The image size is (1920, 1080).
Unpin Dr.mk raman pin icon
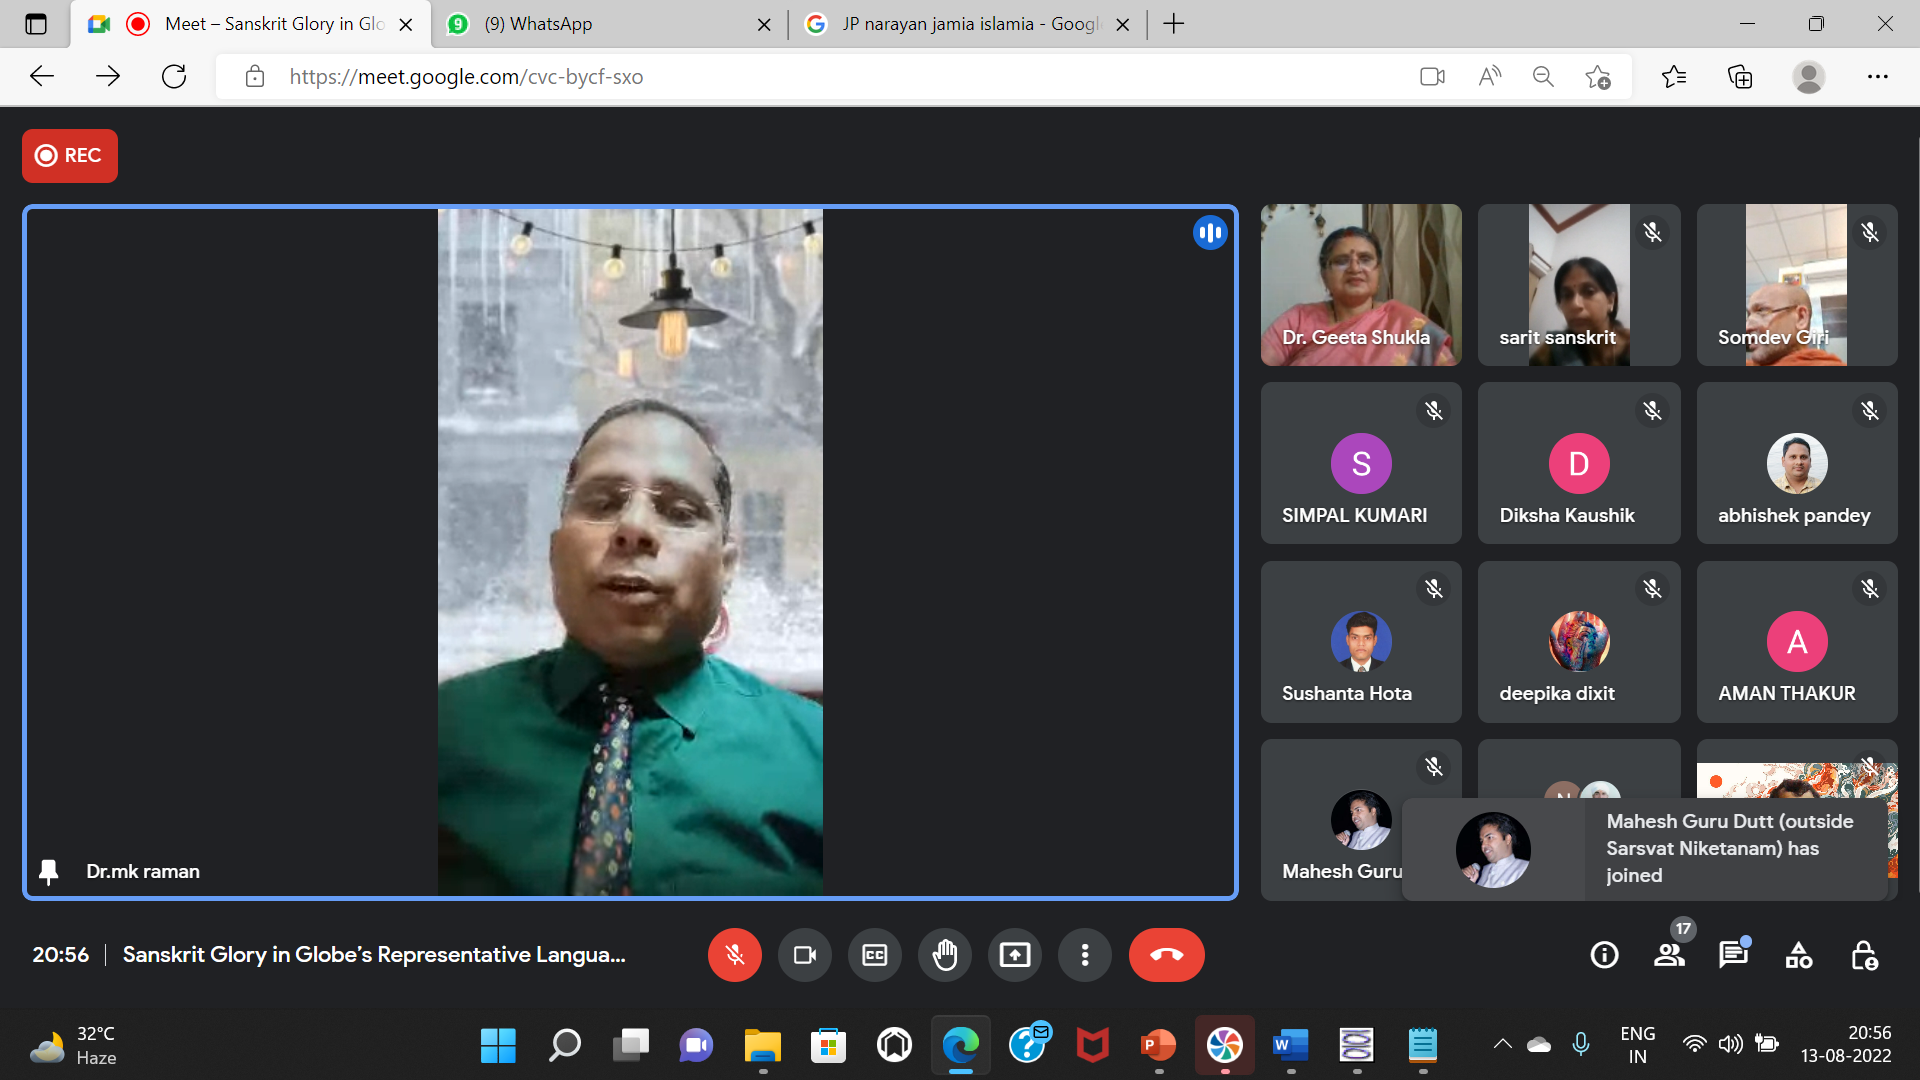pos(48,871)
